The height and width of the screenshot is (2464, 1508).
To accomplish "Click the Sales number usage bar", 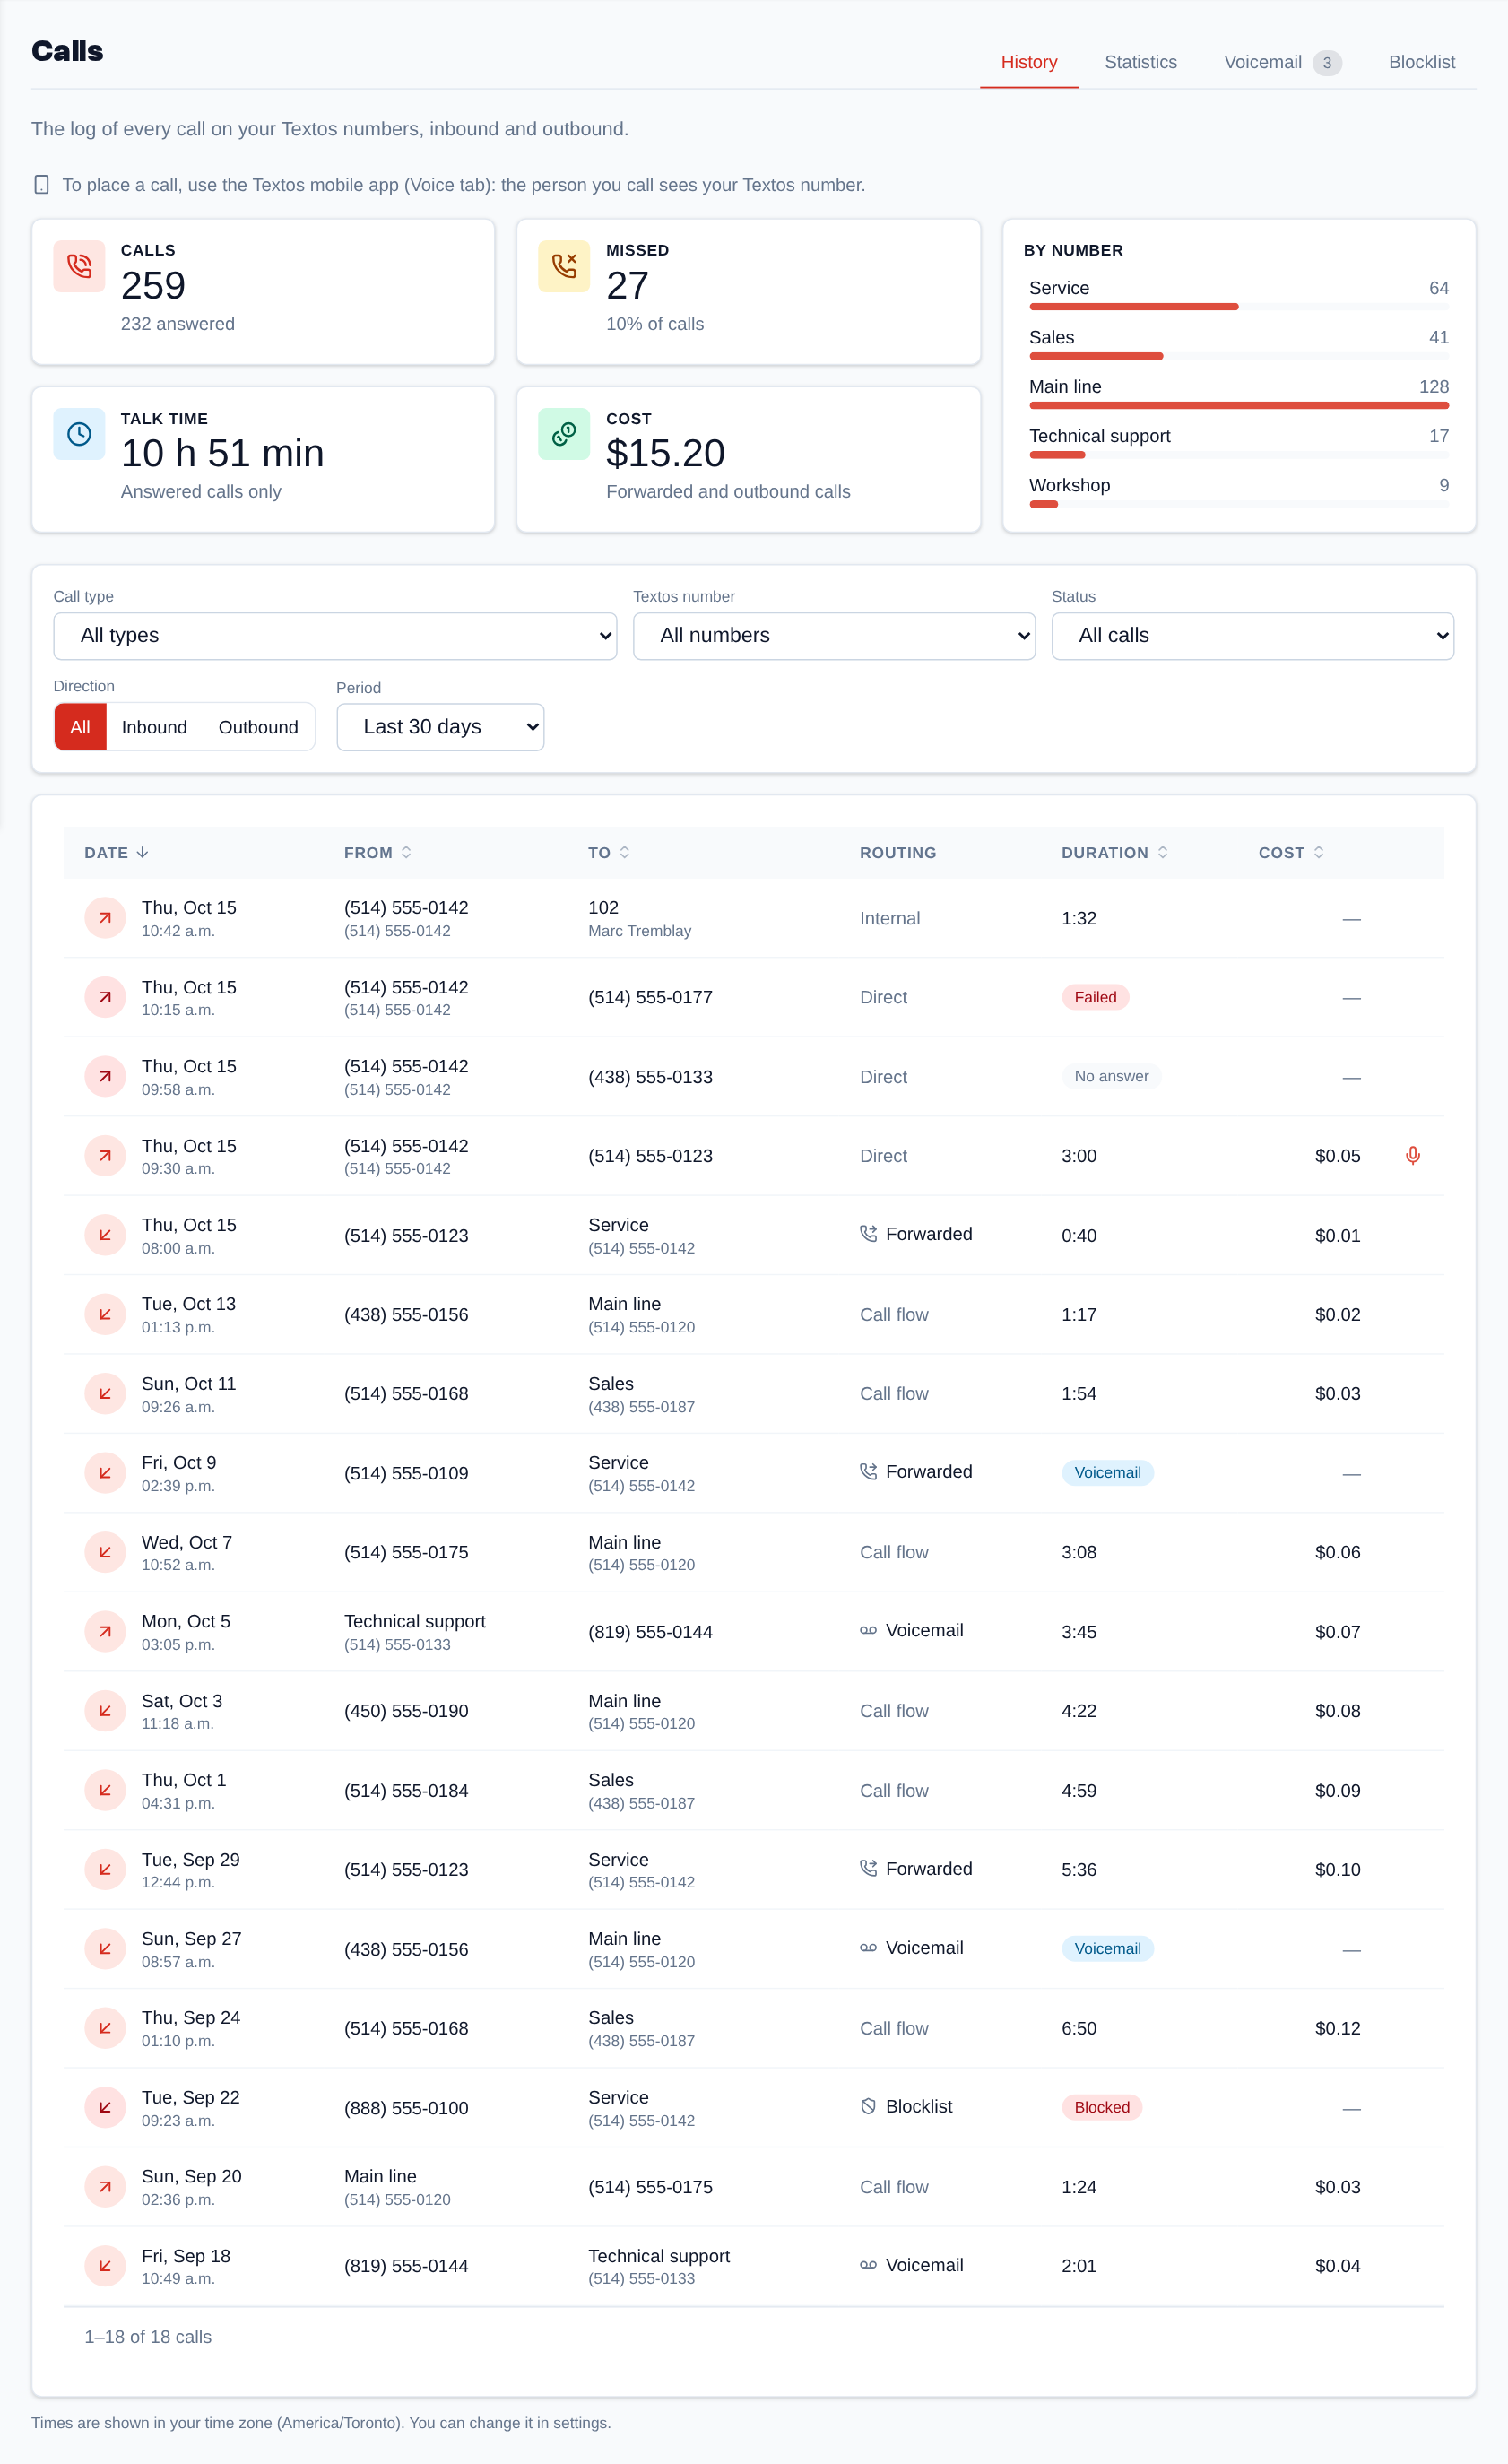I will (x=1239, y=356).
